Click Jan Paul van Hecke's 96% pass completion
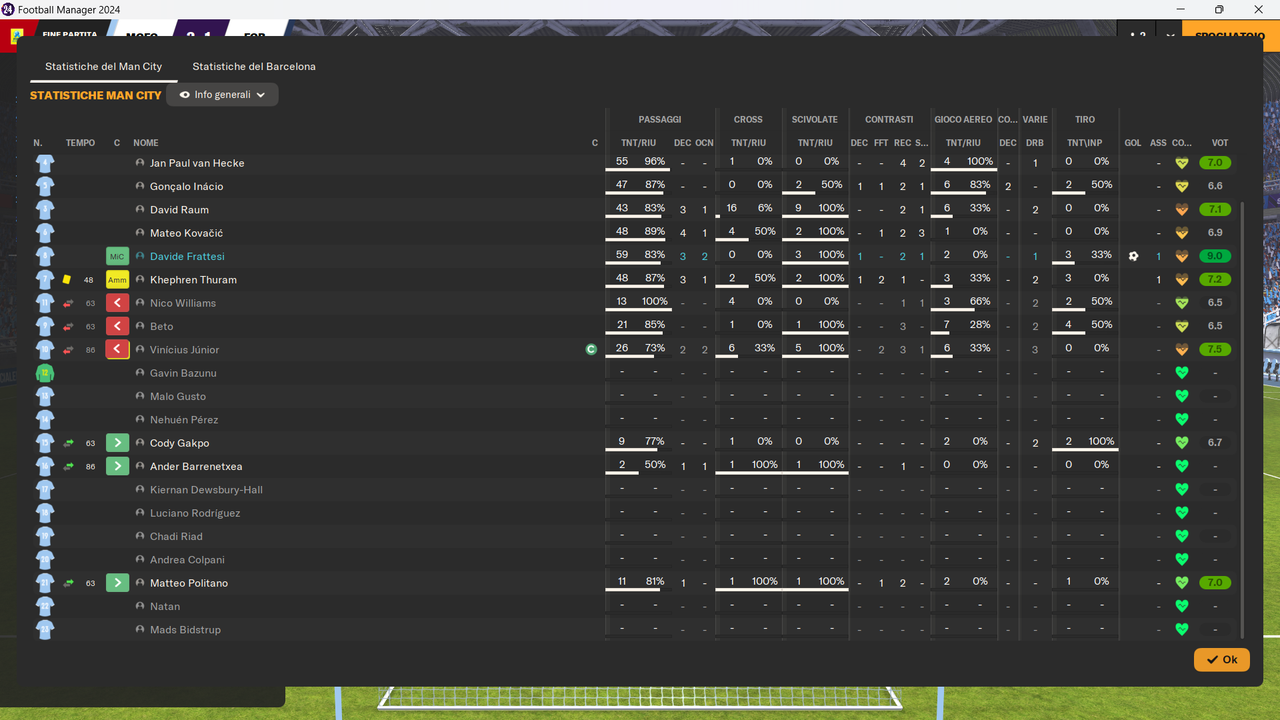The height and width of the screenshot is (720, 1280). pos(655,162)
